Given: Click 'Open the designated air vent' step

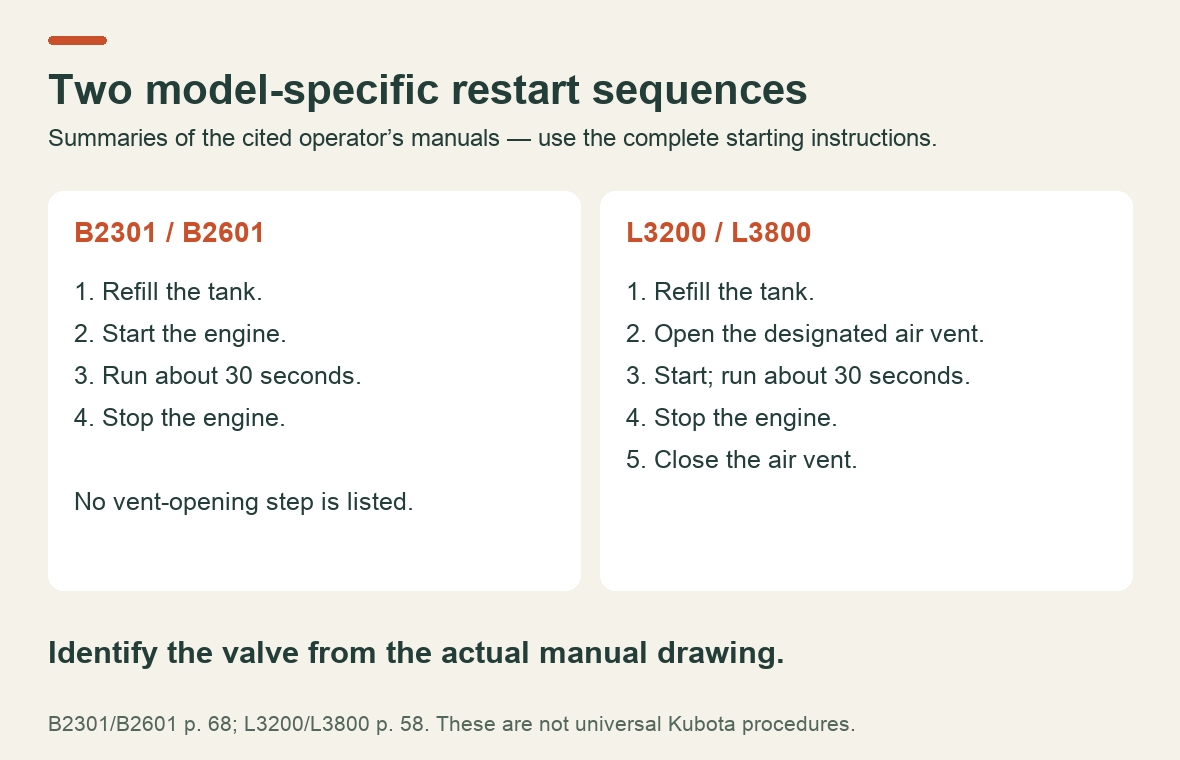Looking at the screenshot, I should (805, 334).
